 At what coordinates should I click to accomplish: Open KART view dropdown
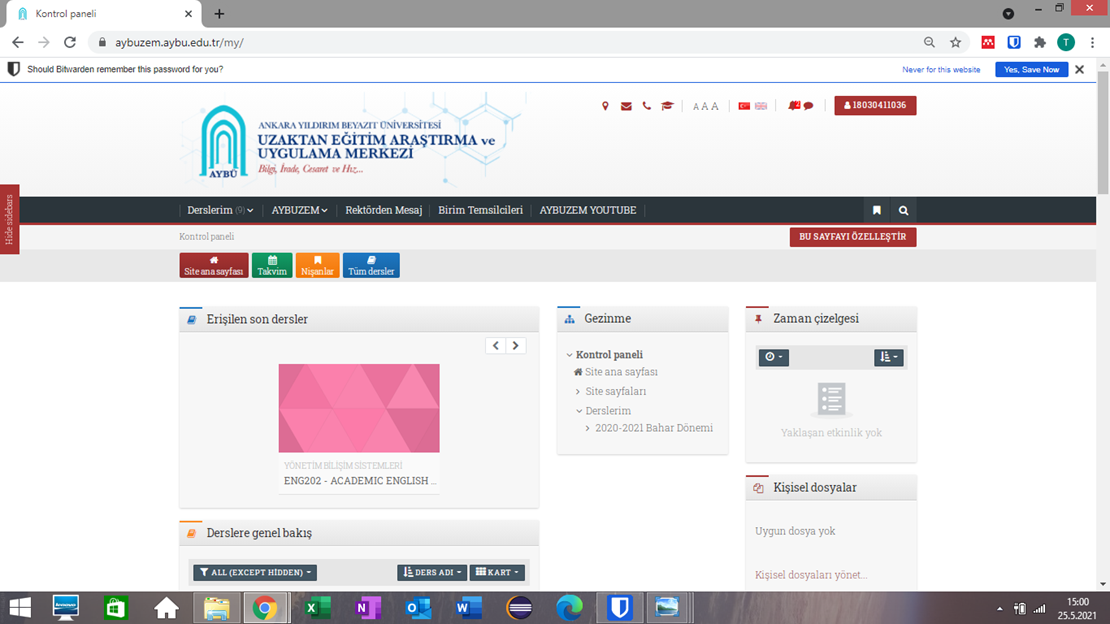pos(497,572)
